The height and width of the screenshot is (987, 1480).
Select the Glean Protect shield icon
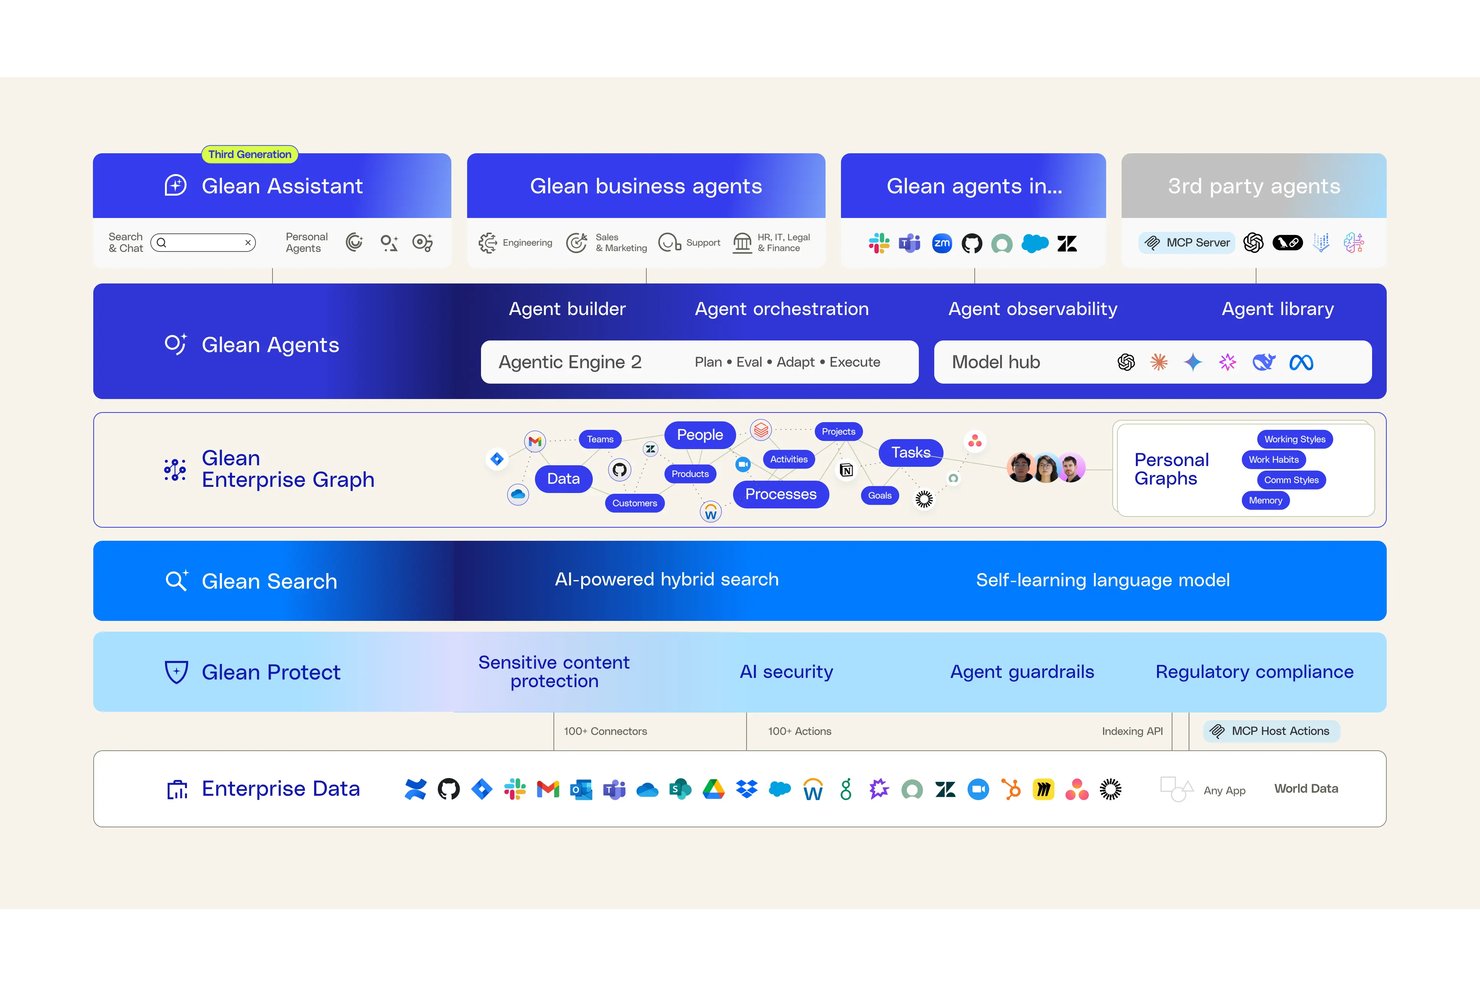[176, 672]
